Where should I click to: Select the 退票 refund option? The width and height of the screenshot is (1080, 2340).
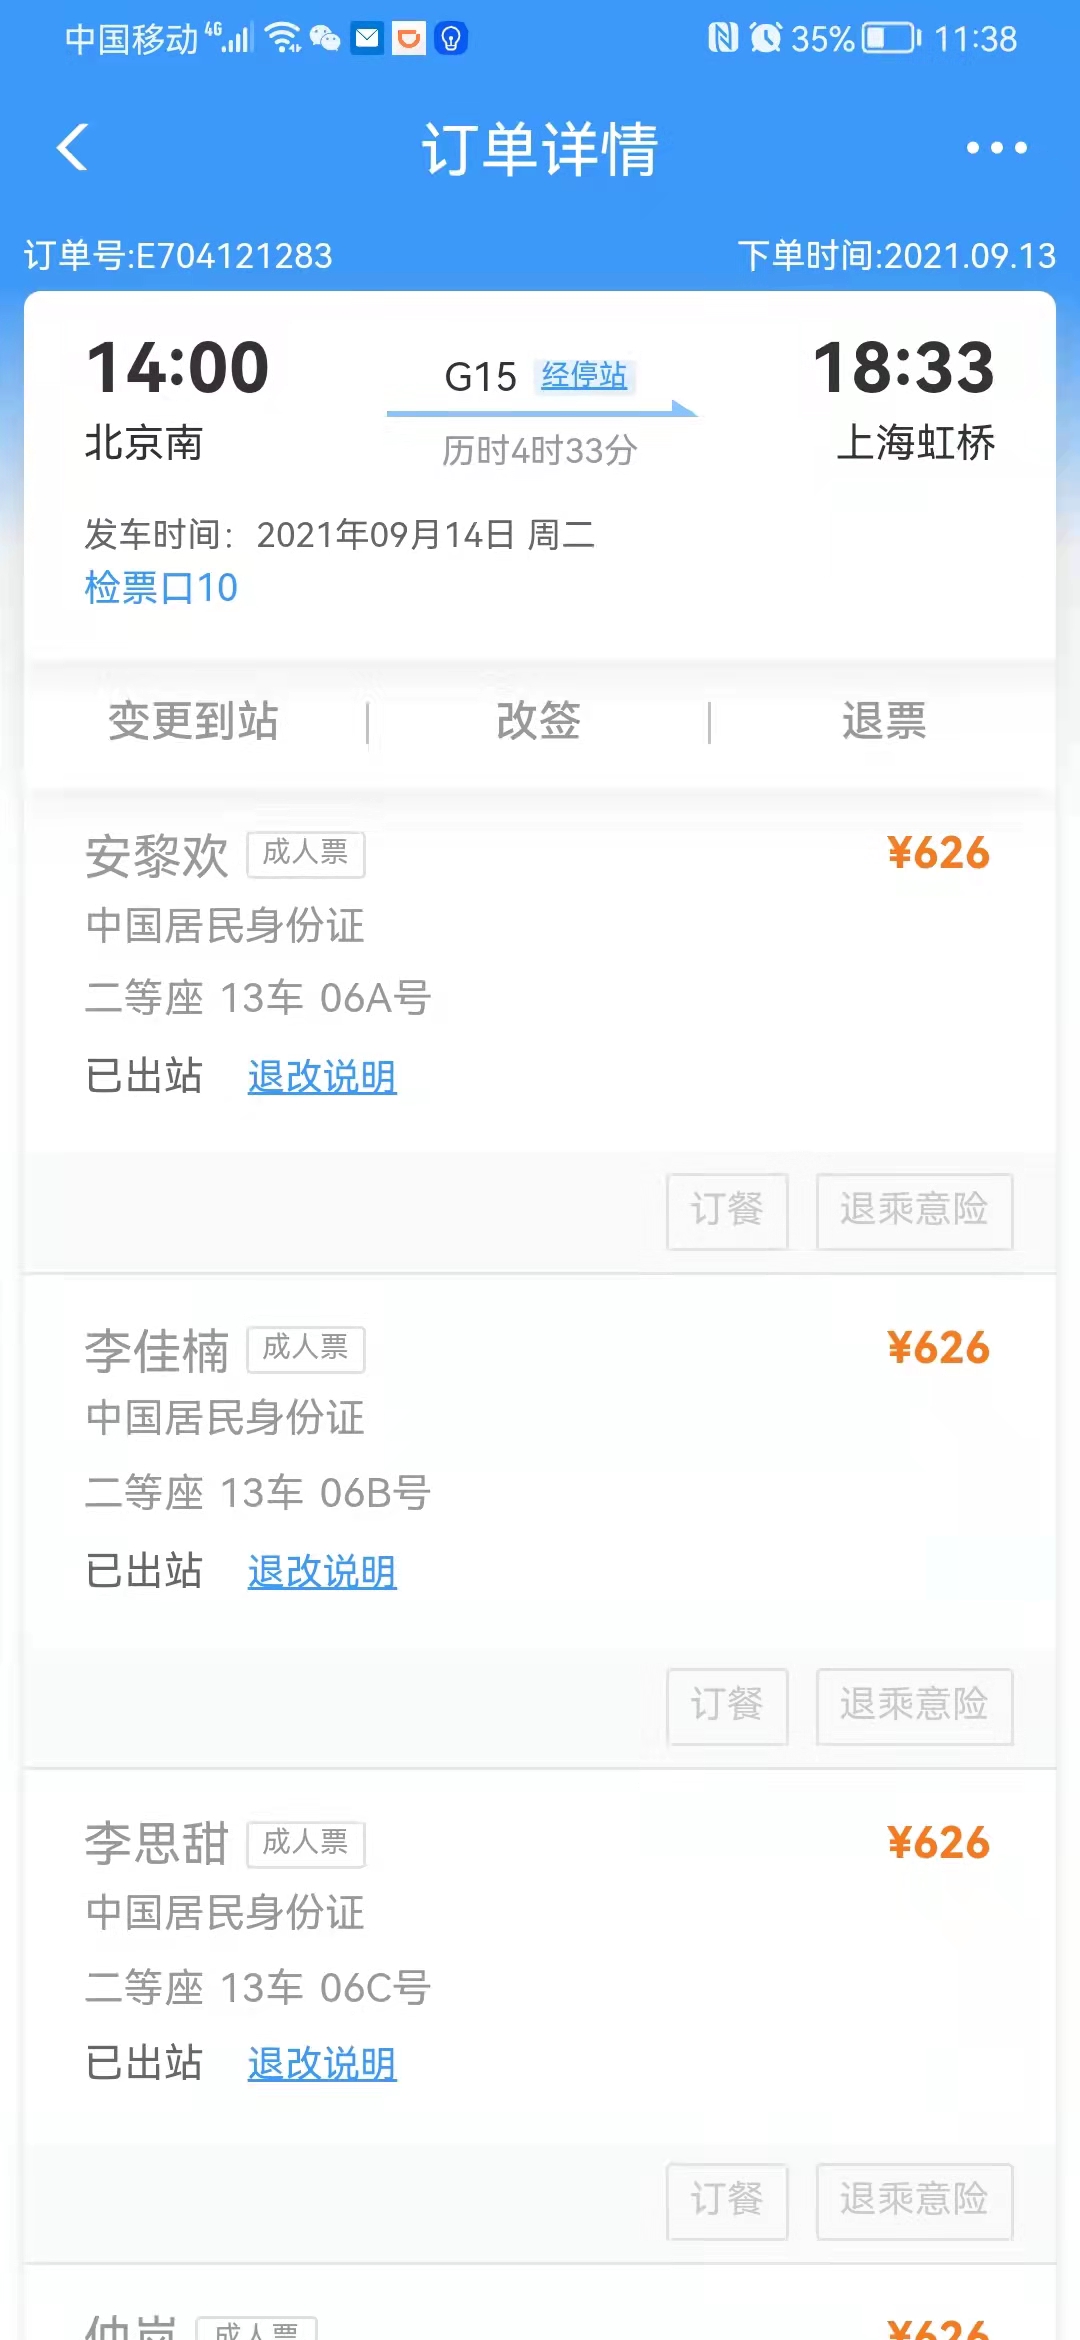[884, 721]
